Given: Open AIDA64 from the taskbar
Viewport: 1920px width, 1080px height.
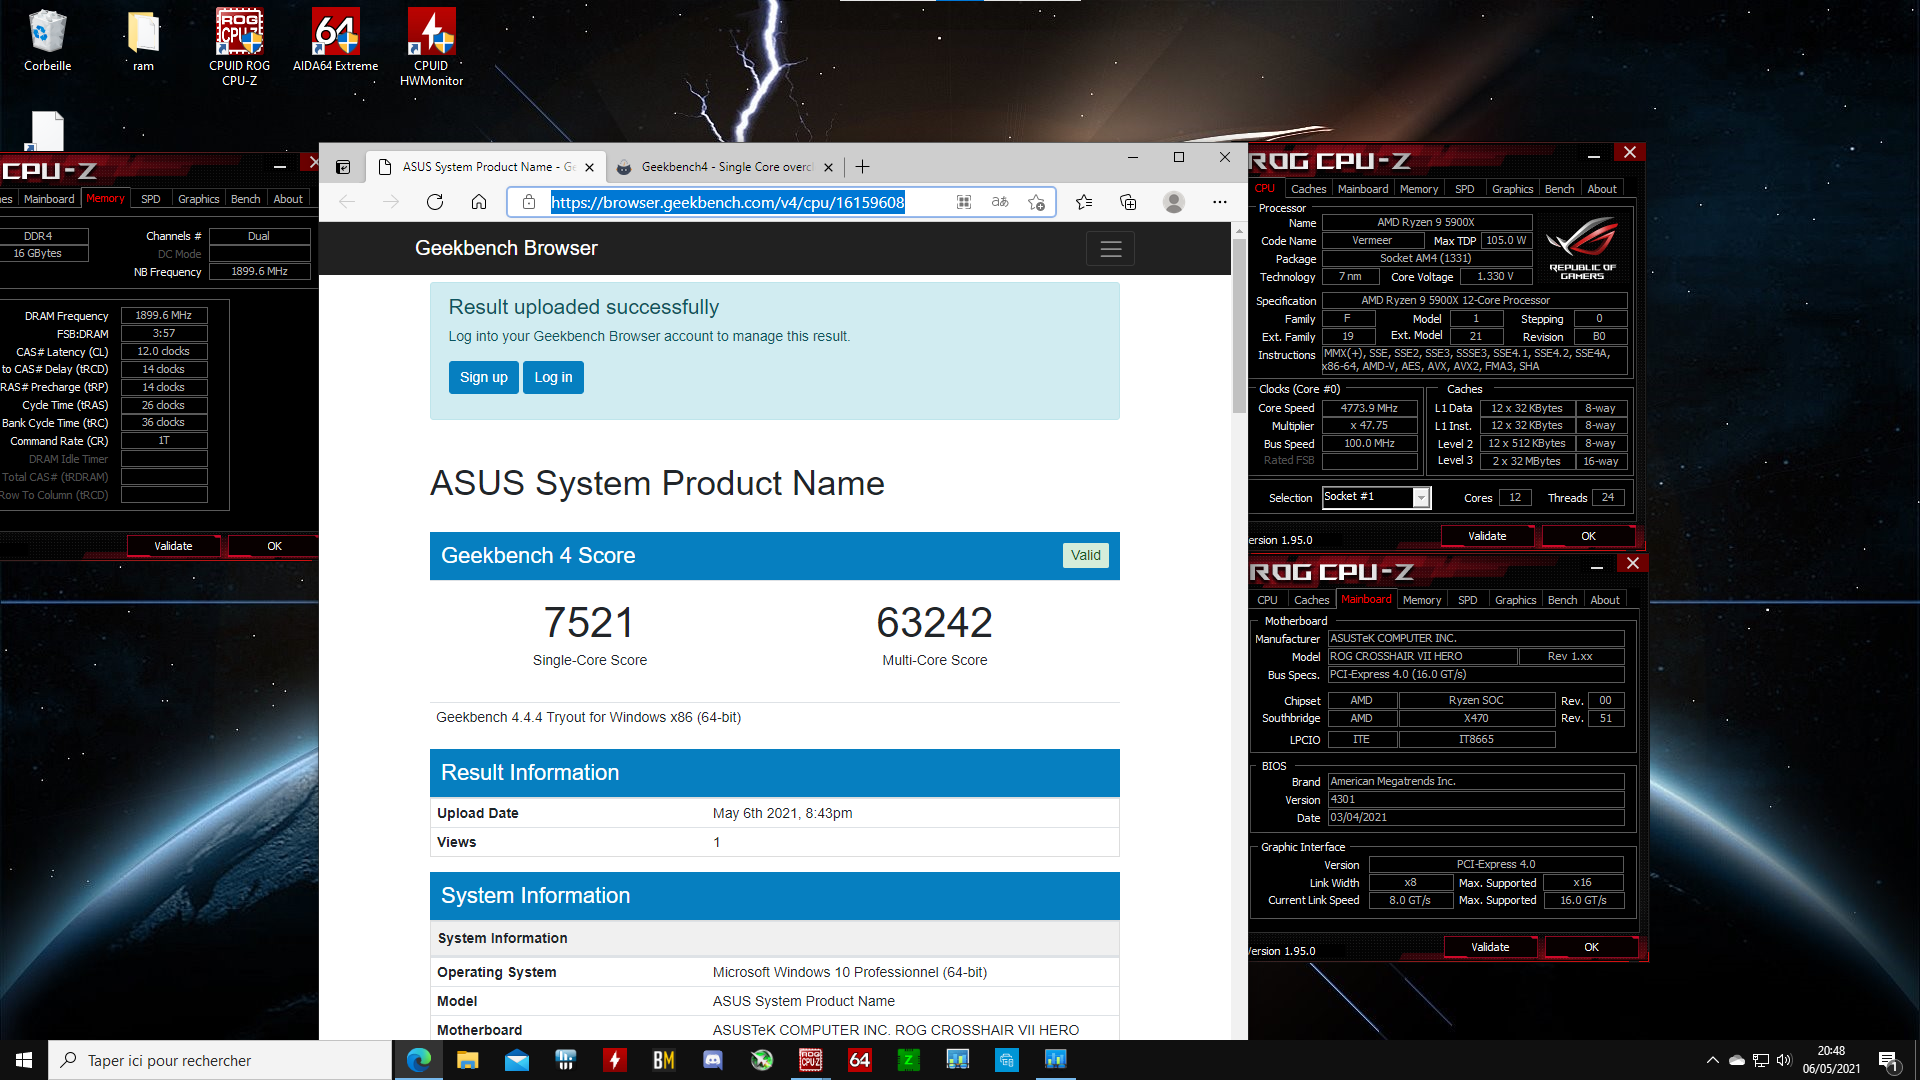Looking at the screenshot, I should pyautogui.click(x=860, y=1060).
